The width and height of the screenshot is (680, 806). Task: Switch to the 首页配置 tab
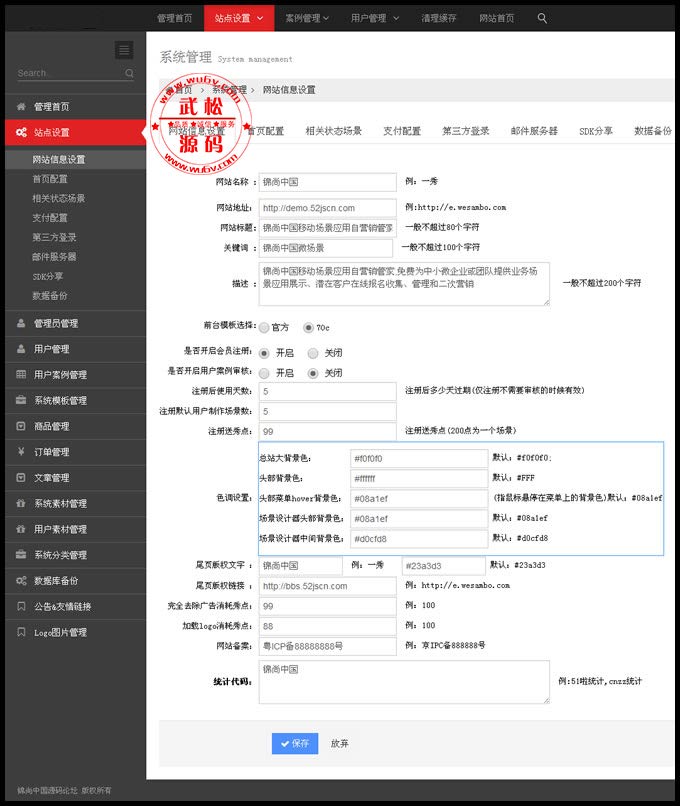pyautogui.click(x=266, y=131)
